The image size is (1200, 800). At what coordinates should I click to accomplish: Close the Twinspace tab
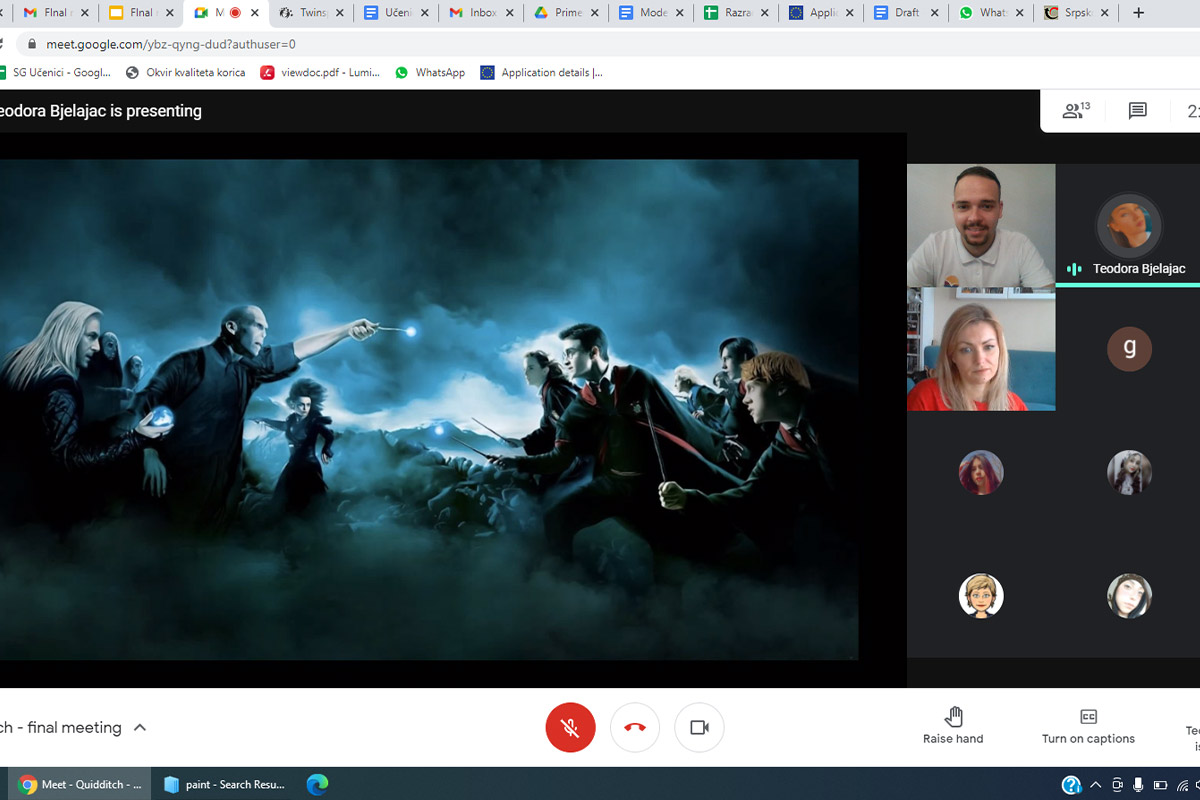tap(340, 13)
